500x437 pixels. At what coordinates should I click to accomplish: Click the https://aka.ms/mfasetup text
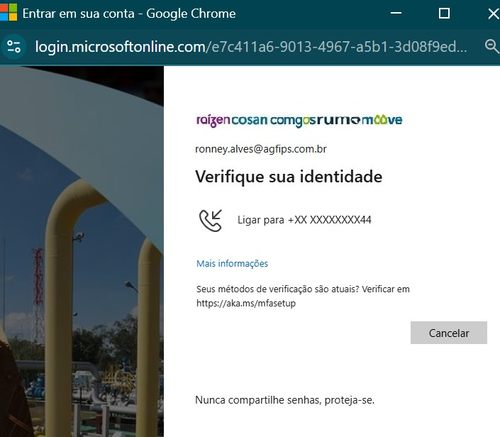click(246, 303)
